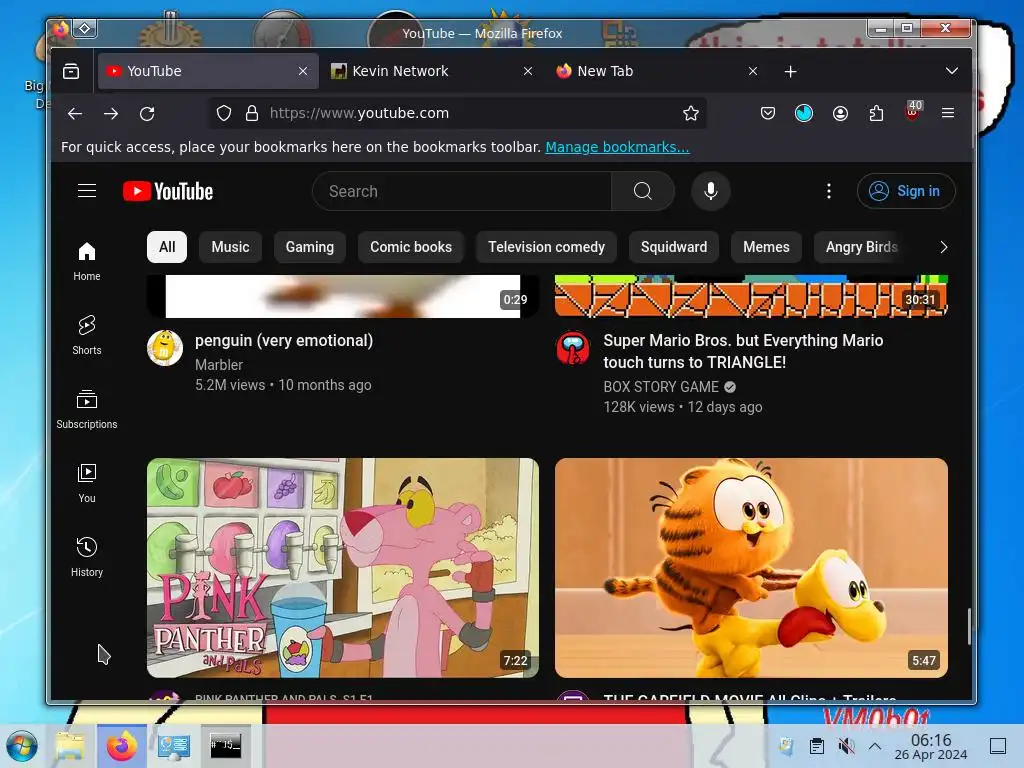
Task: Select the Comic books chip
Action: click(x=411, y=247)
